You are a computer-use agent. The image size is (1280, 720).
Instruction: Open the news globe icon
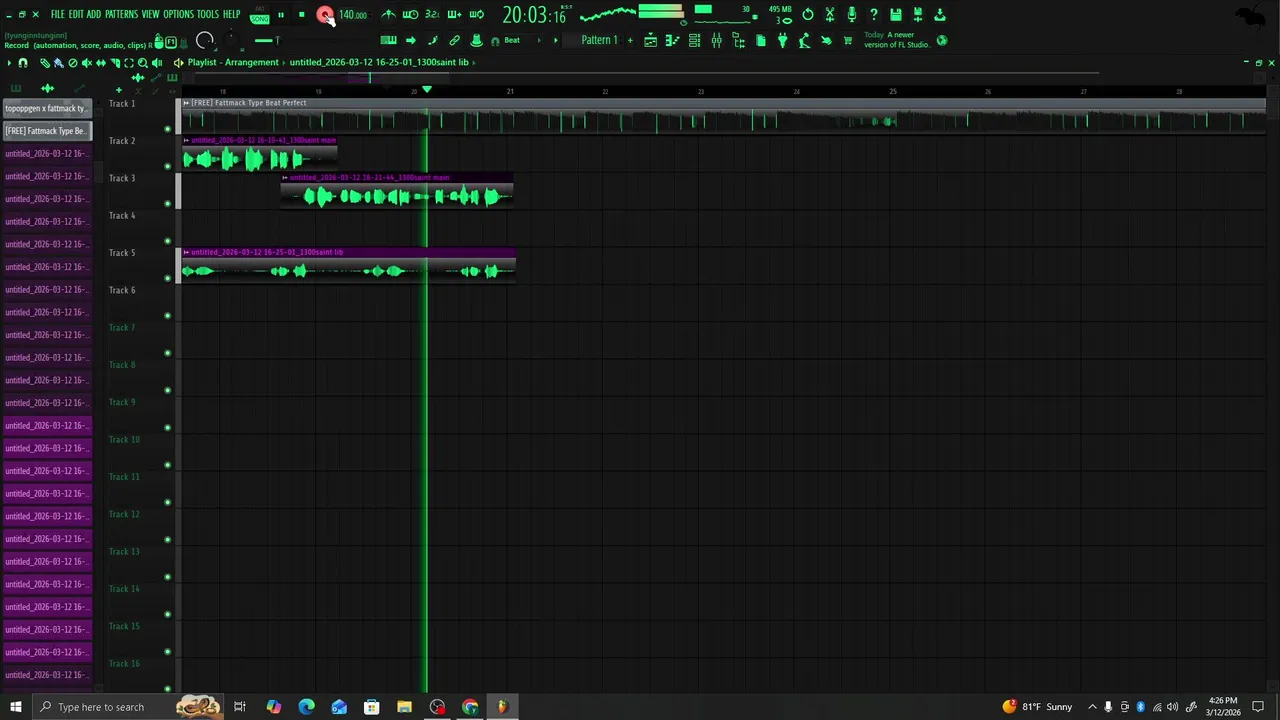942,41
